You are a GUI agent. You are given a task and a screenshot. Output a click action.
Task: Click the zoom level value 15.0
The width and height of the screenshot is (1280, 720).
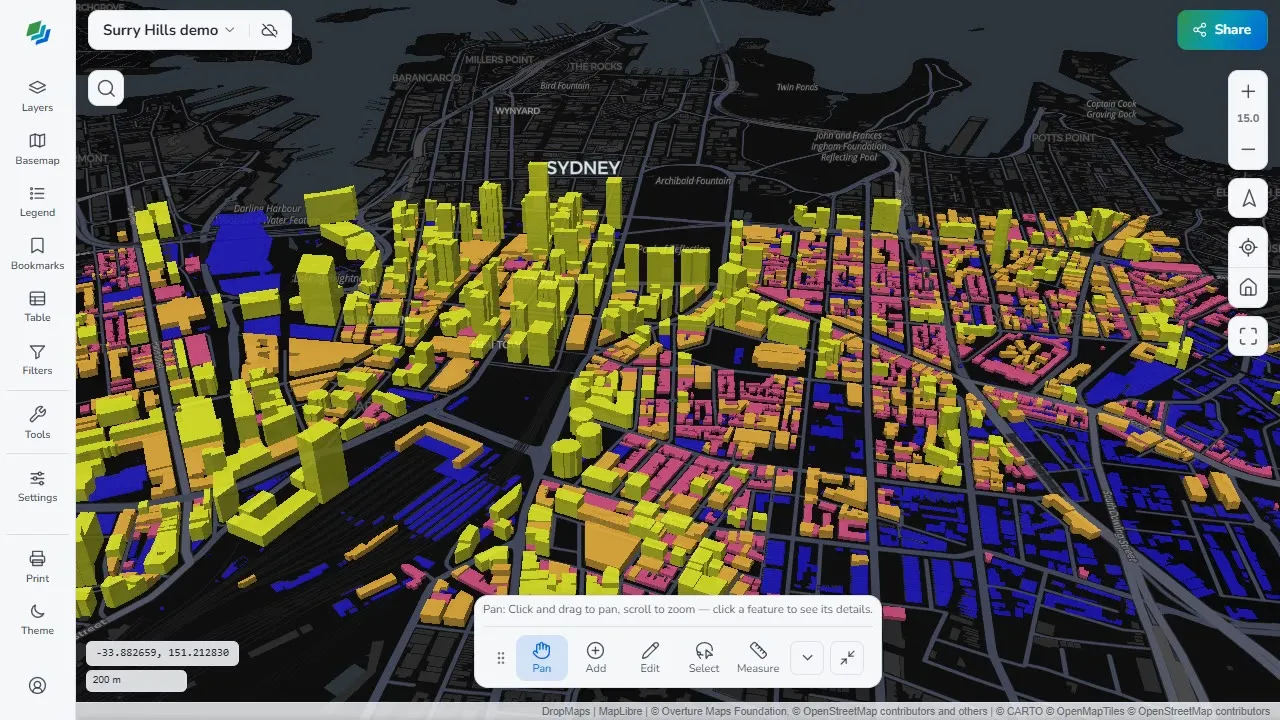[x=1248, y=118]
